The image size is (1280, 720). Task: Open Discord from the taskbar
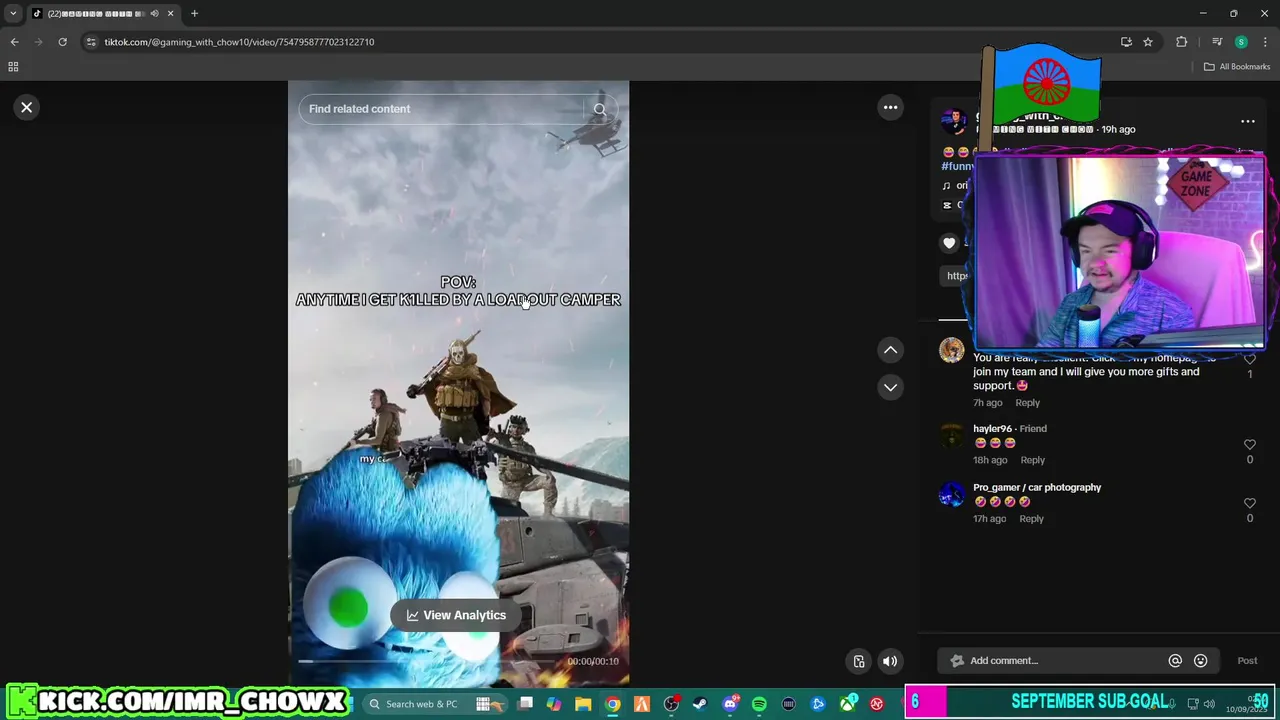[x=730, y=704]
